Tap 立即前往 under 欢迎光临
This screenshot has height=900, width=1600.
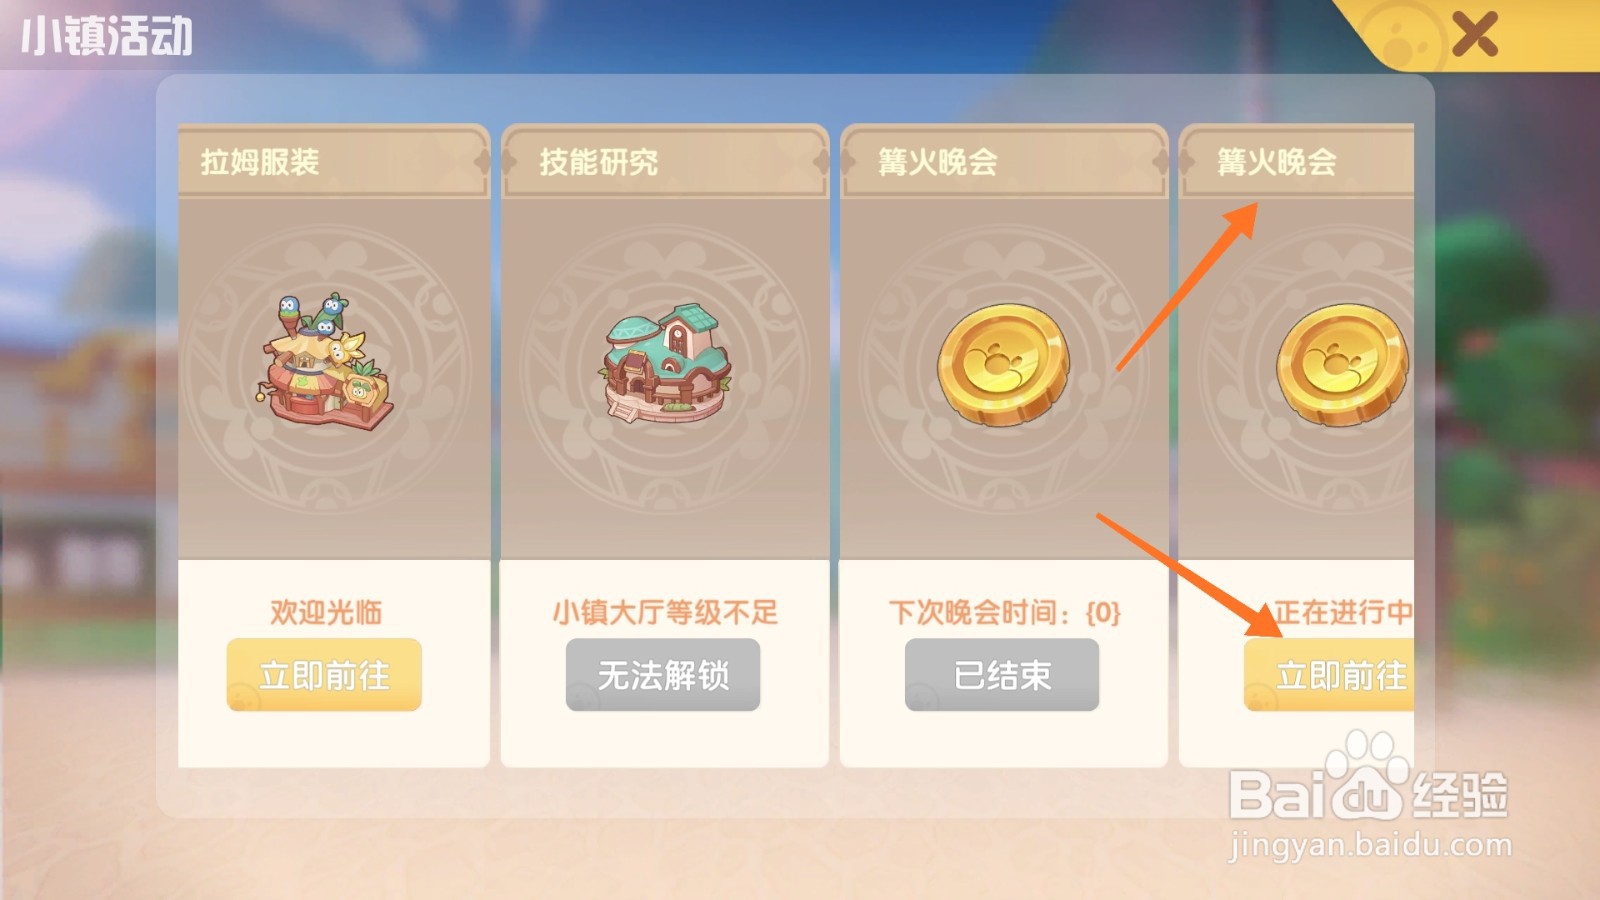tap(324, 675)
